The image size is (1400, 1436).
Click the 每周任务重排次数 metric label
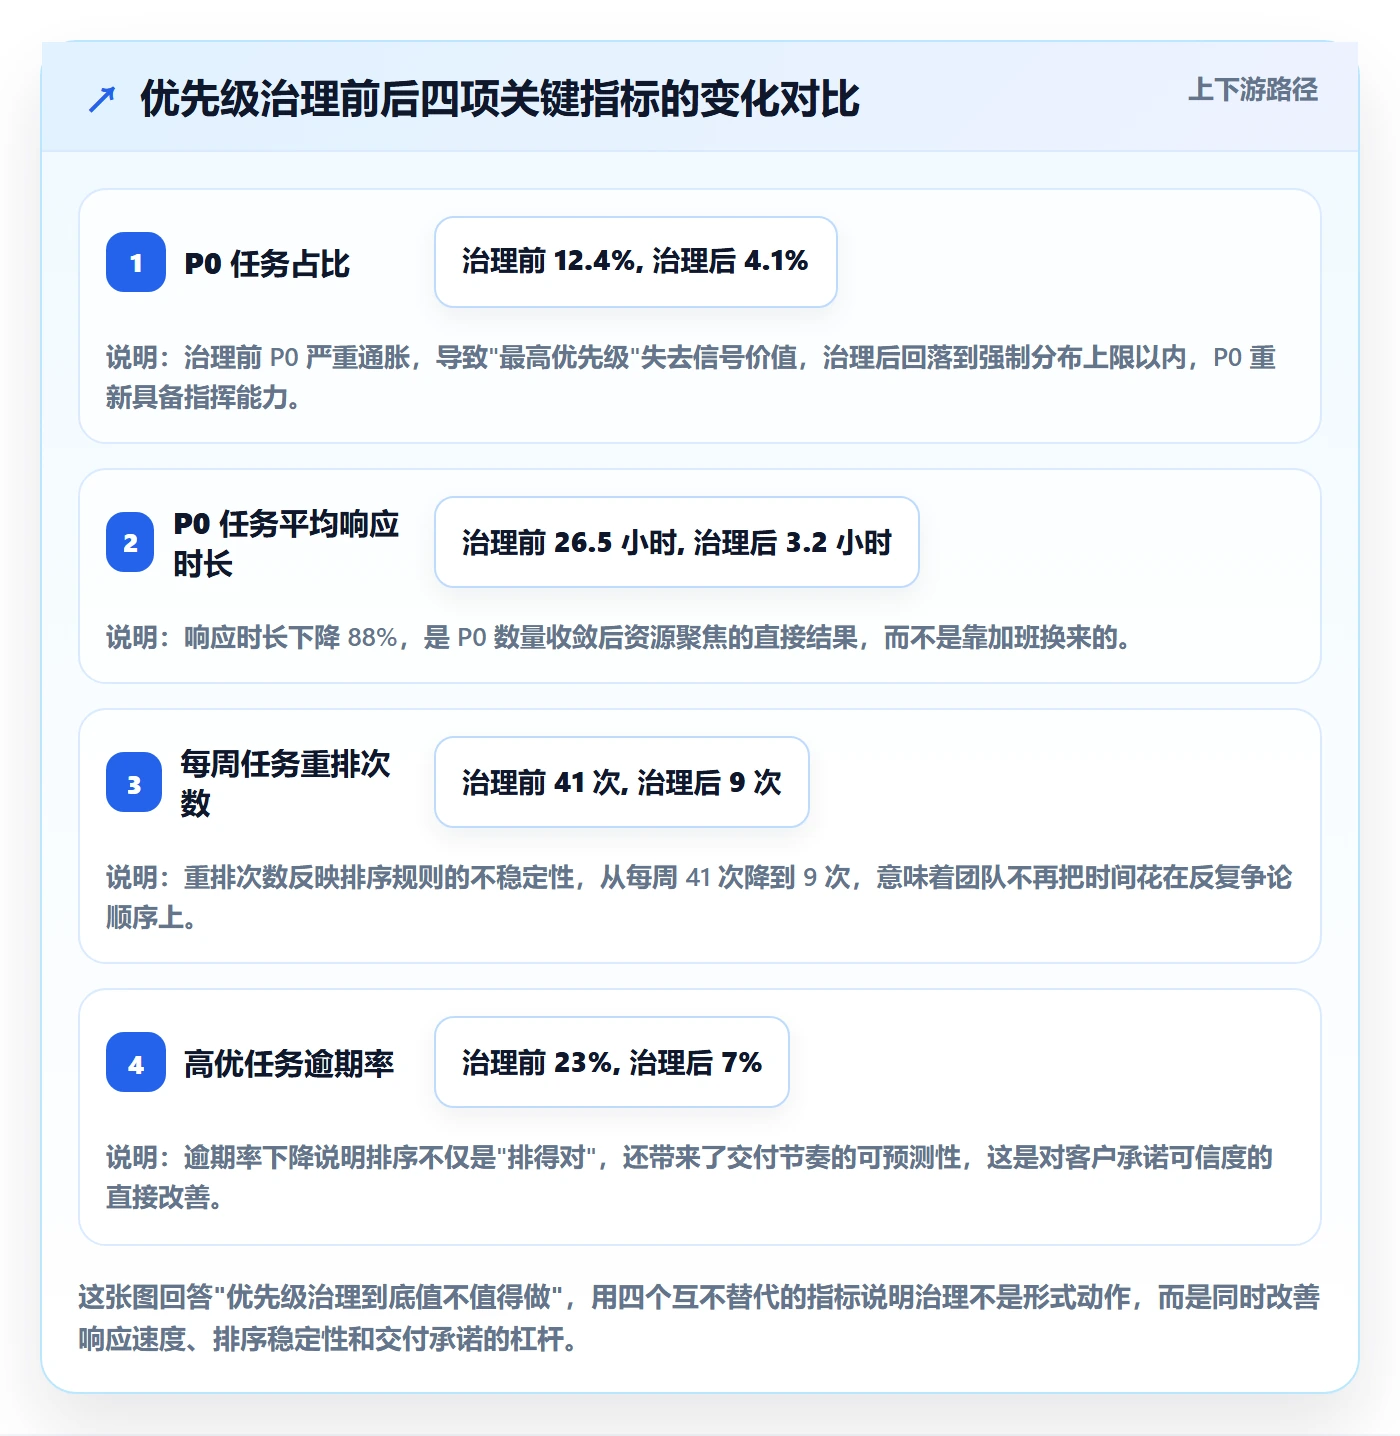click(285, 783)
